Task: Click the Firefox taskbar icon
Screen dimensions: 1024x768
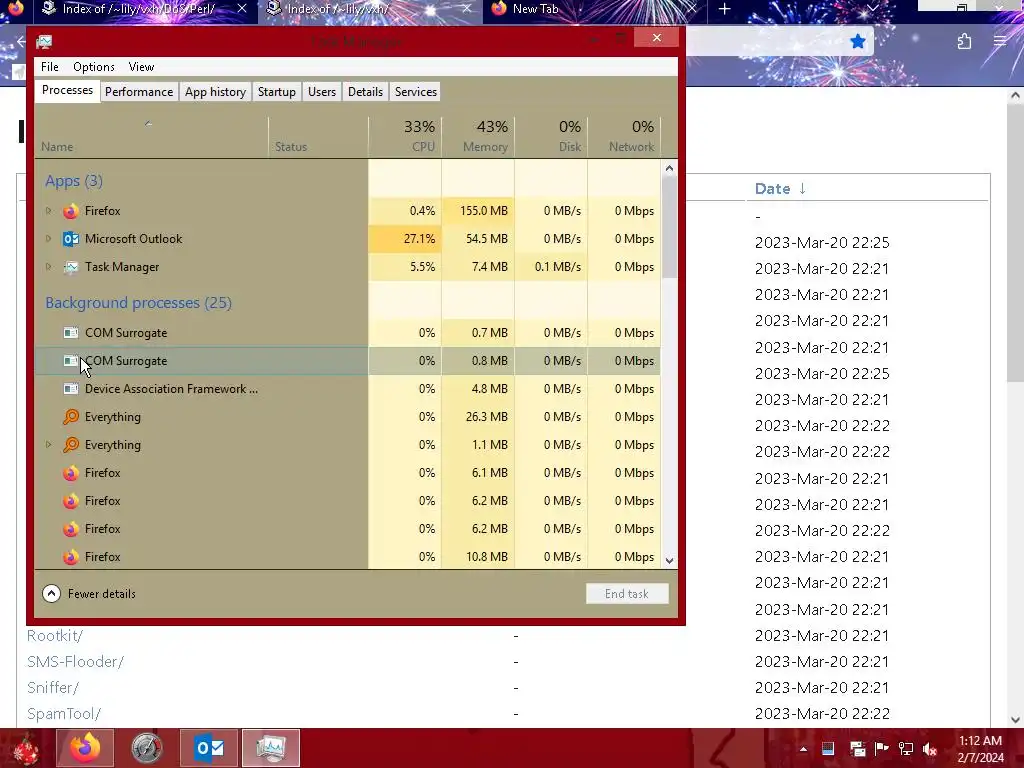Action: 85,748
